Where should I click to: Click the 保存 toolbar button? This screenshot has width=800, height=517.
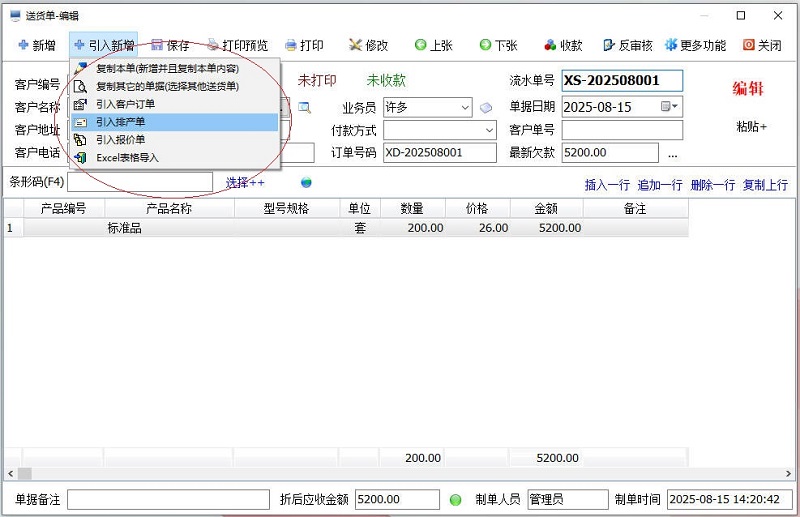pyautogui.click(x=170, y=45)
